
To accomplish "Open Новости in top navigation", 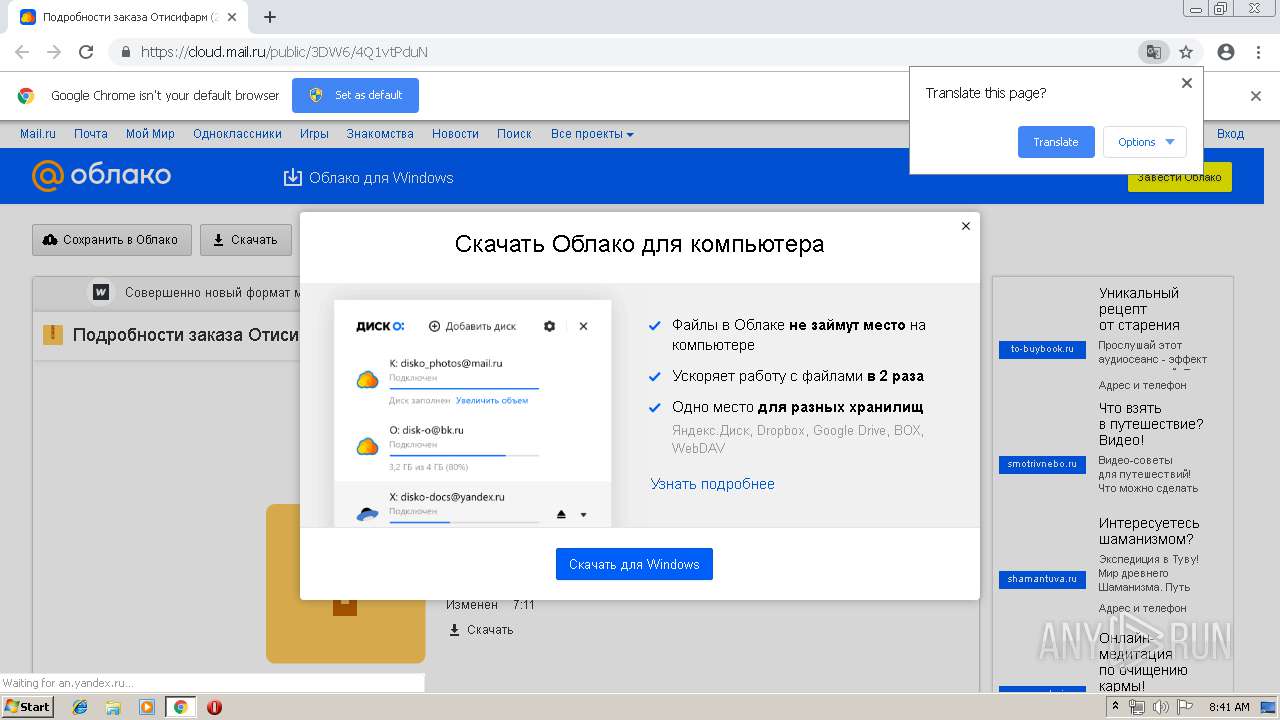I will tap(455, 134).
